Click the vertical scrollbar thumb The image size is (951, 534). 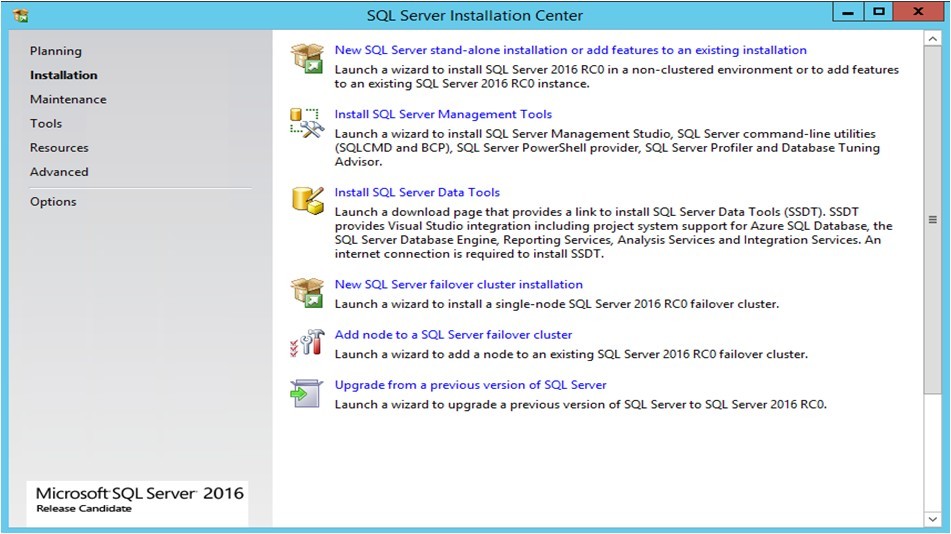click(932, 220)
